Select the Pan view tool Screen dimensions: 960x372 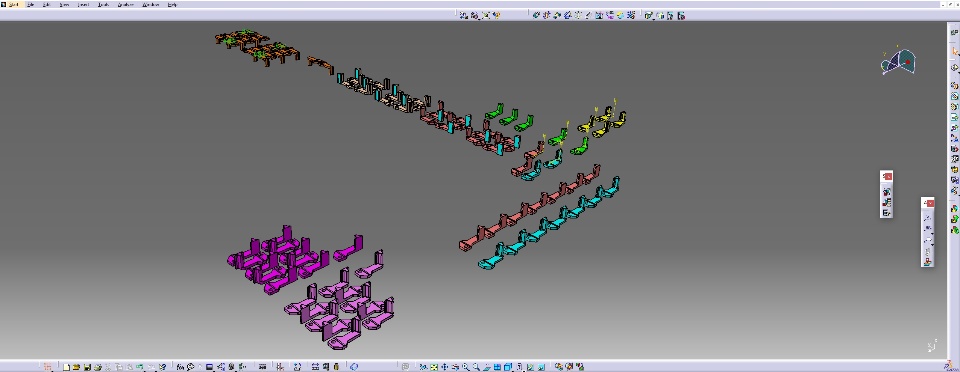[x=444, y=367]
